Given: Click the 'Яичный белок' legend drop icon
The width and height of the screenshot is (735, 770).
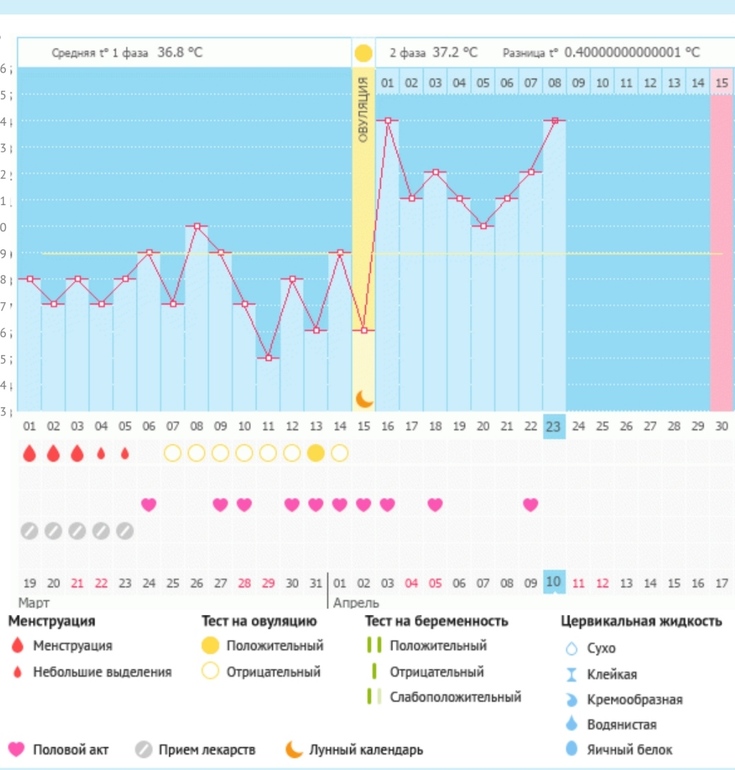Looking at the screenshot, I should click(x=571, y=749).
